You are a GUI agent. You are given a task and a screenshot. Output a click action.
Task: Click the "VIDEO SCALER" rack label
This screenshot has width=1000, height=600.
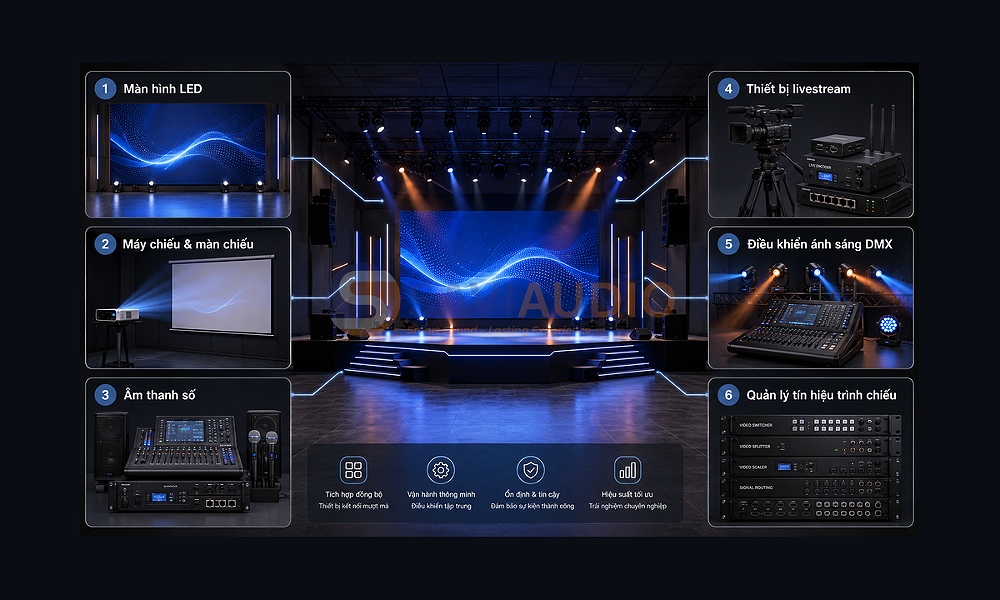(753, 467)
